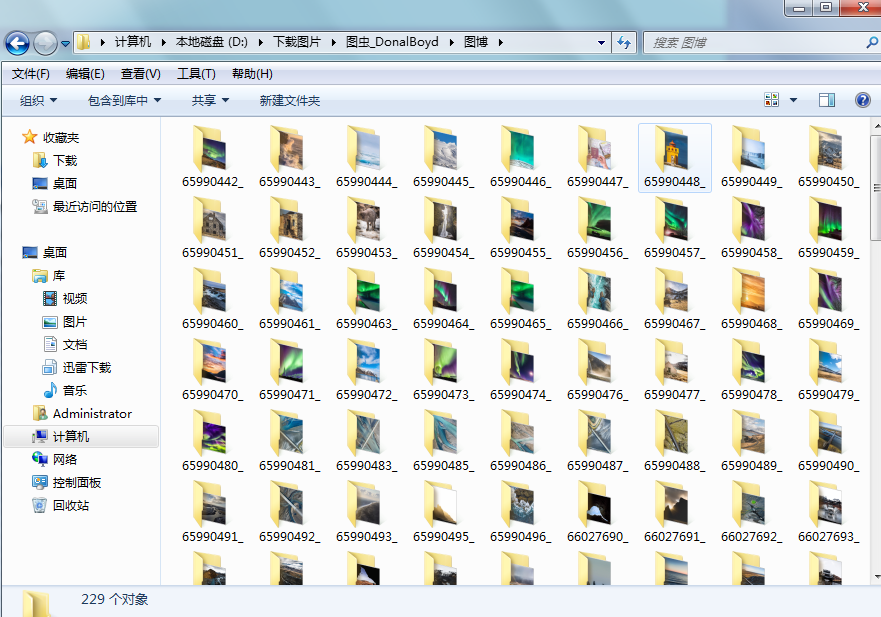Click the Refresh button beside address bar
Viewport: 881px width, 617px height.
(625, 43)
